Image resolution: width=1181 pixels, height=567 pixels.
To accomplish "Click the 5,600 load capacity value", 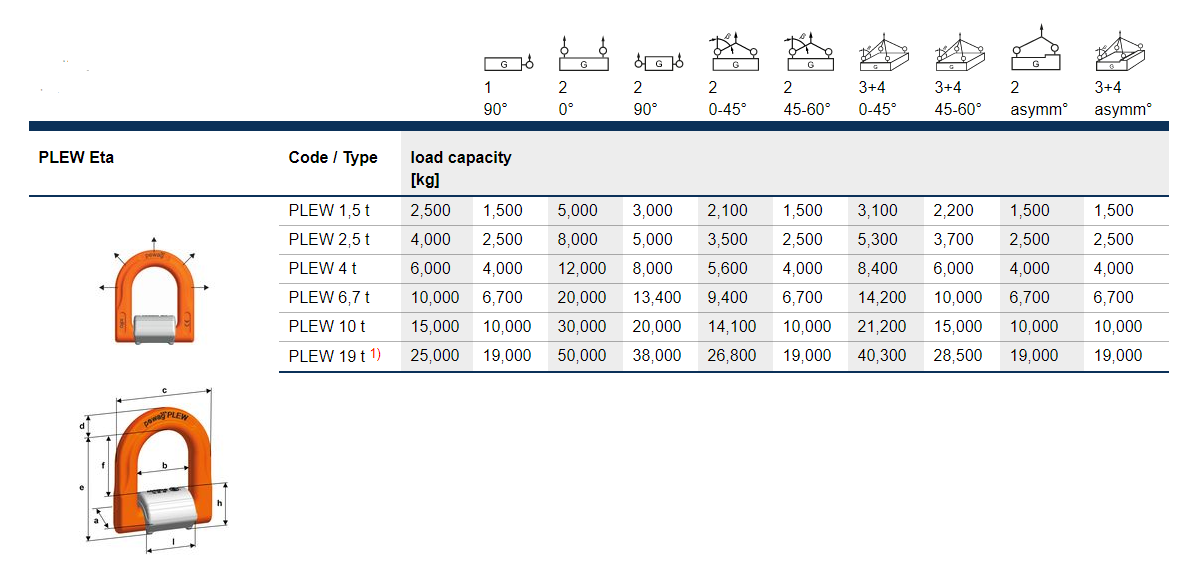I will [x=728, y=269].
